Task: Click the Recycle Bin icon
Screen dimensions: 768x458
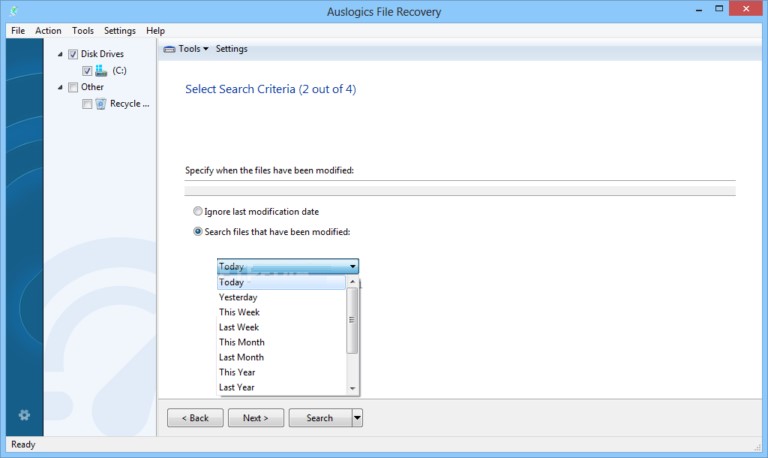Action: pyautogui.click(x=100, y=104)
